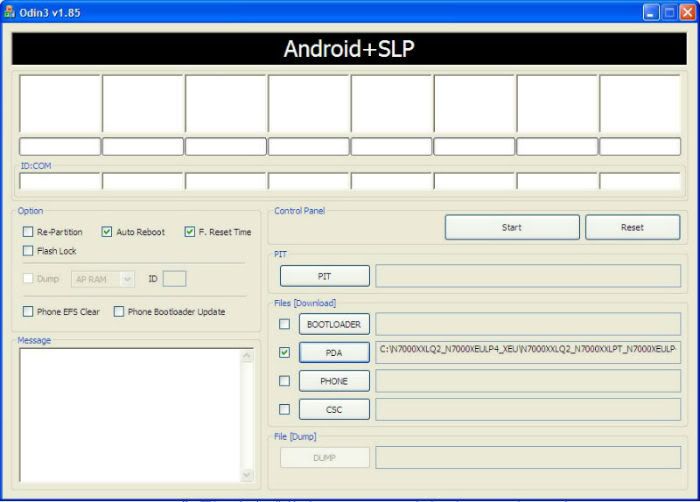Tick the Dump checkbox

tap(28, 278)
